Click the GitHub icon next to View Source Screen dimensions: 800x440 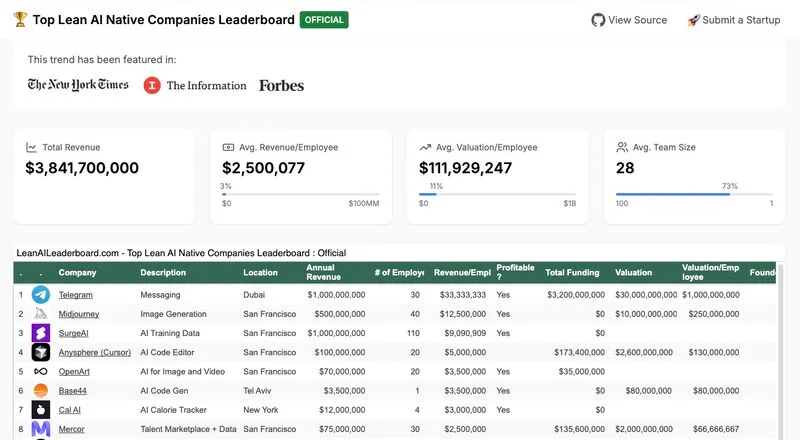598,20
